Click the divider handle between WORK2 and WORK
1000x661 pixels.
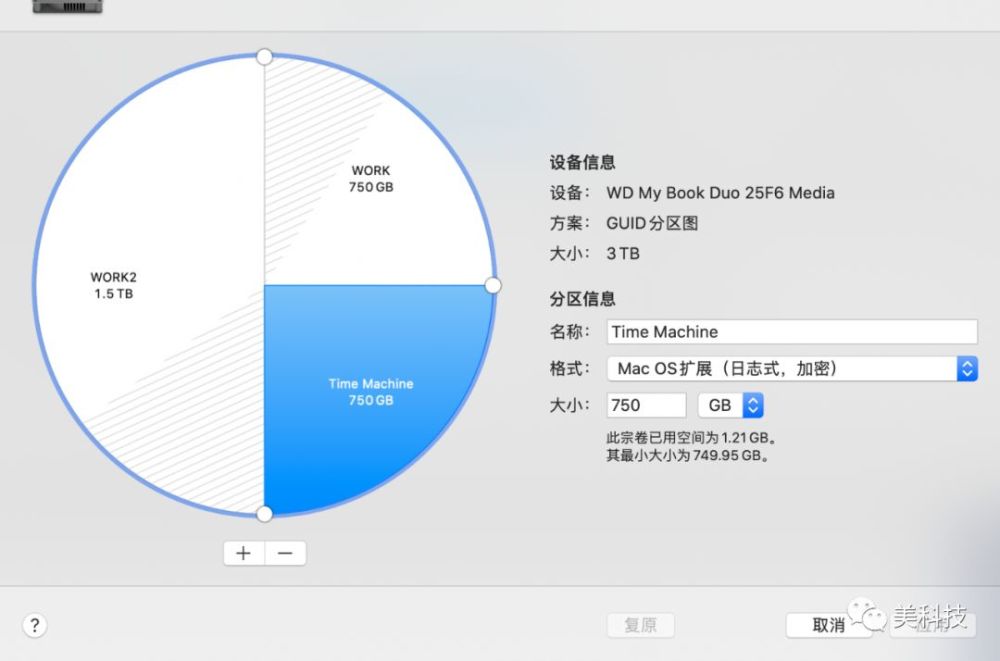click(x=264, y=57)
